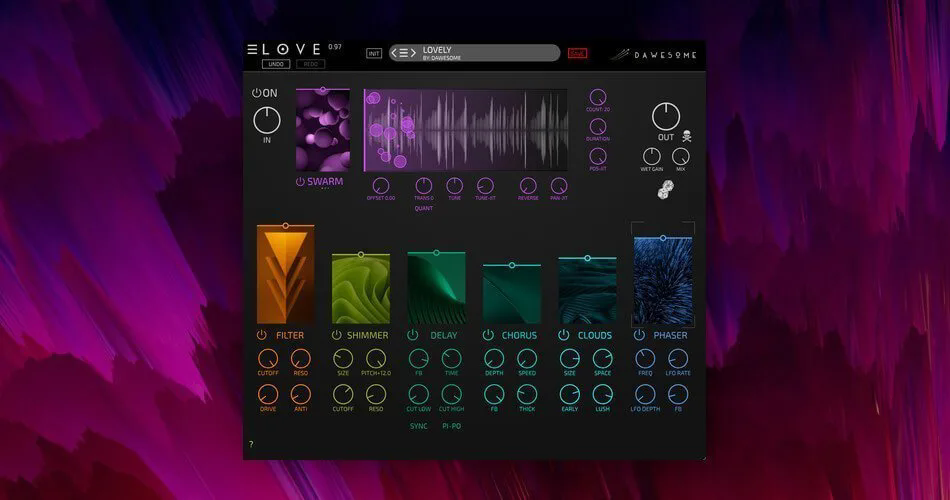Screen dimensions: 950x500
Task: Toggle the SWARM power button
Action: click(300, 181)
